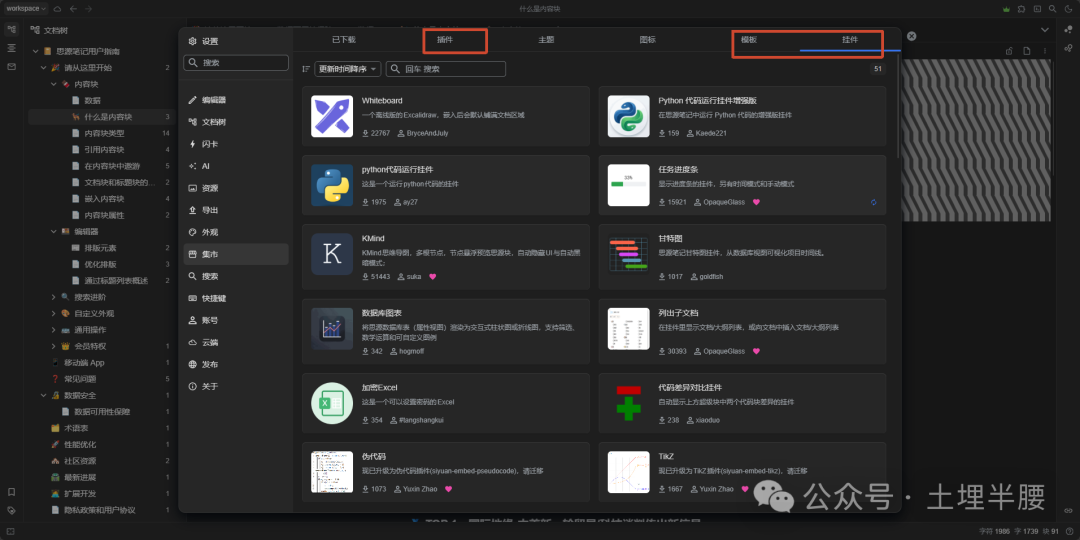Close the settings dialog with X button
This screenshot has height=540, width=1080.
coord(911,36)
